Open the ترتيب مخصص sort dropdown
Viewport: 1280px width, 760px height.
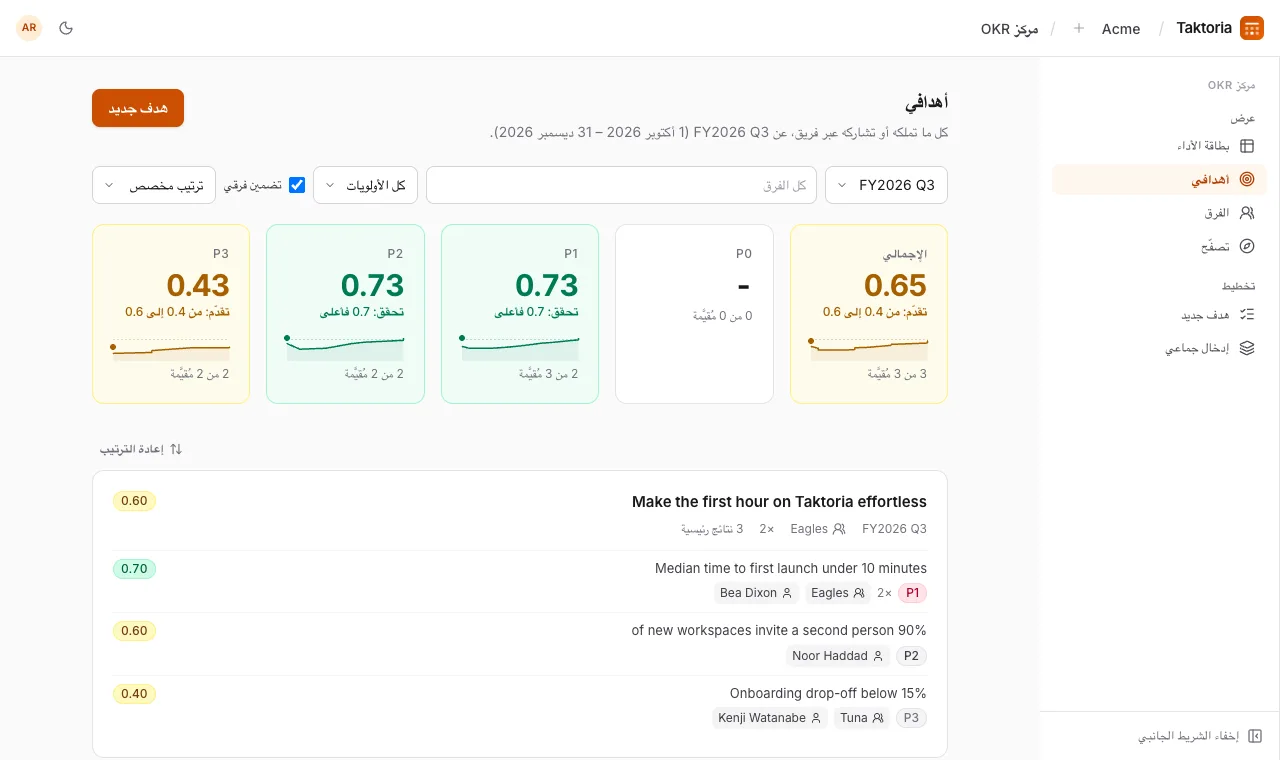tap(154, 185)
